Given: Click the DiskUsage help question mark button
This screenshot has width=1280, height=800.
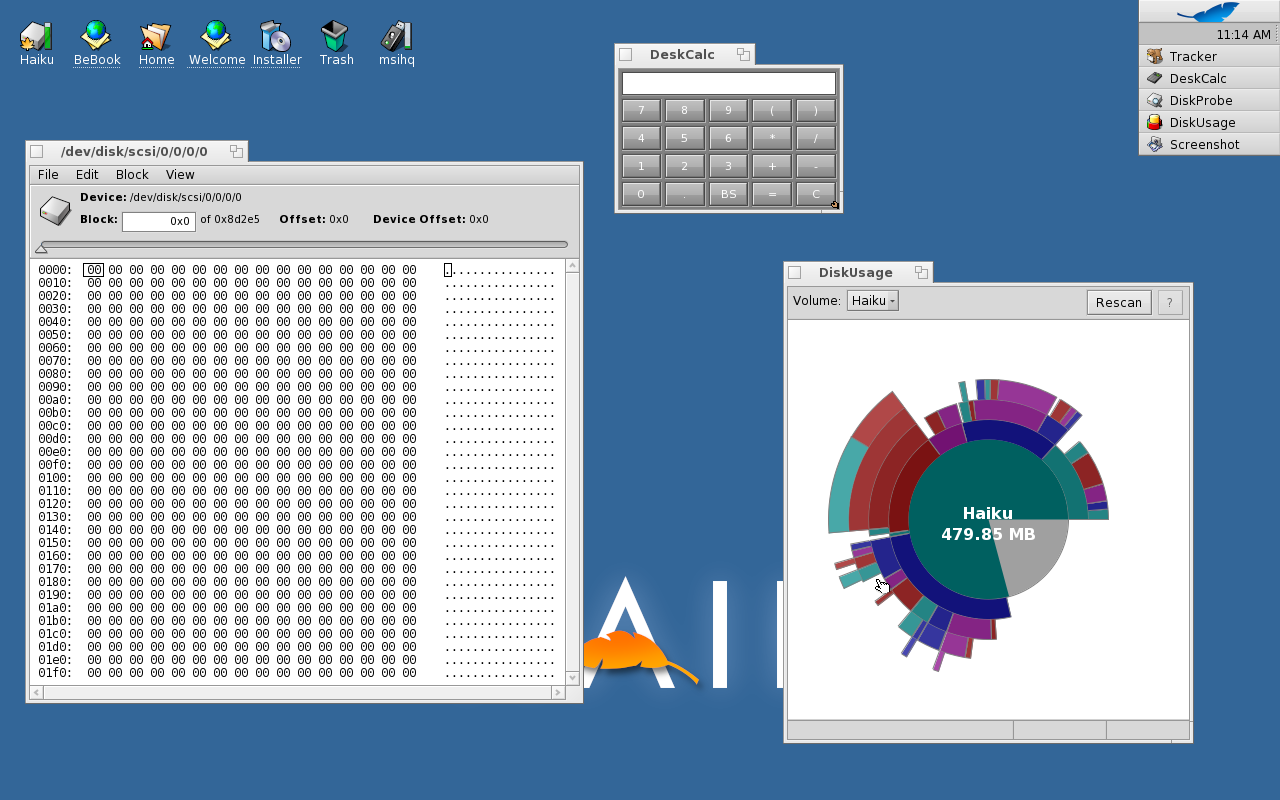Looking at the screenshot, I should pos(1170,302).
